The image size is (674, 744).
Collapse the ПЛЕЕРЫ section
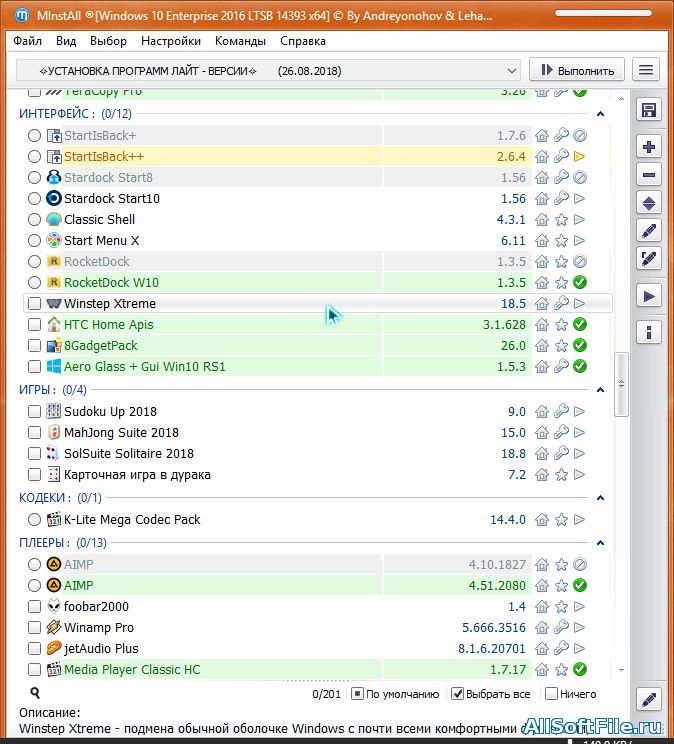600,543
